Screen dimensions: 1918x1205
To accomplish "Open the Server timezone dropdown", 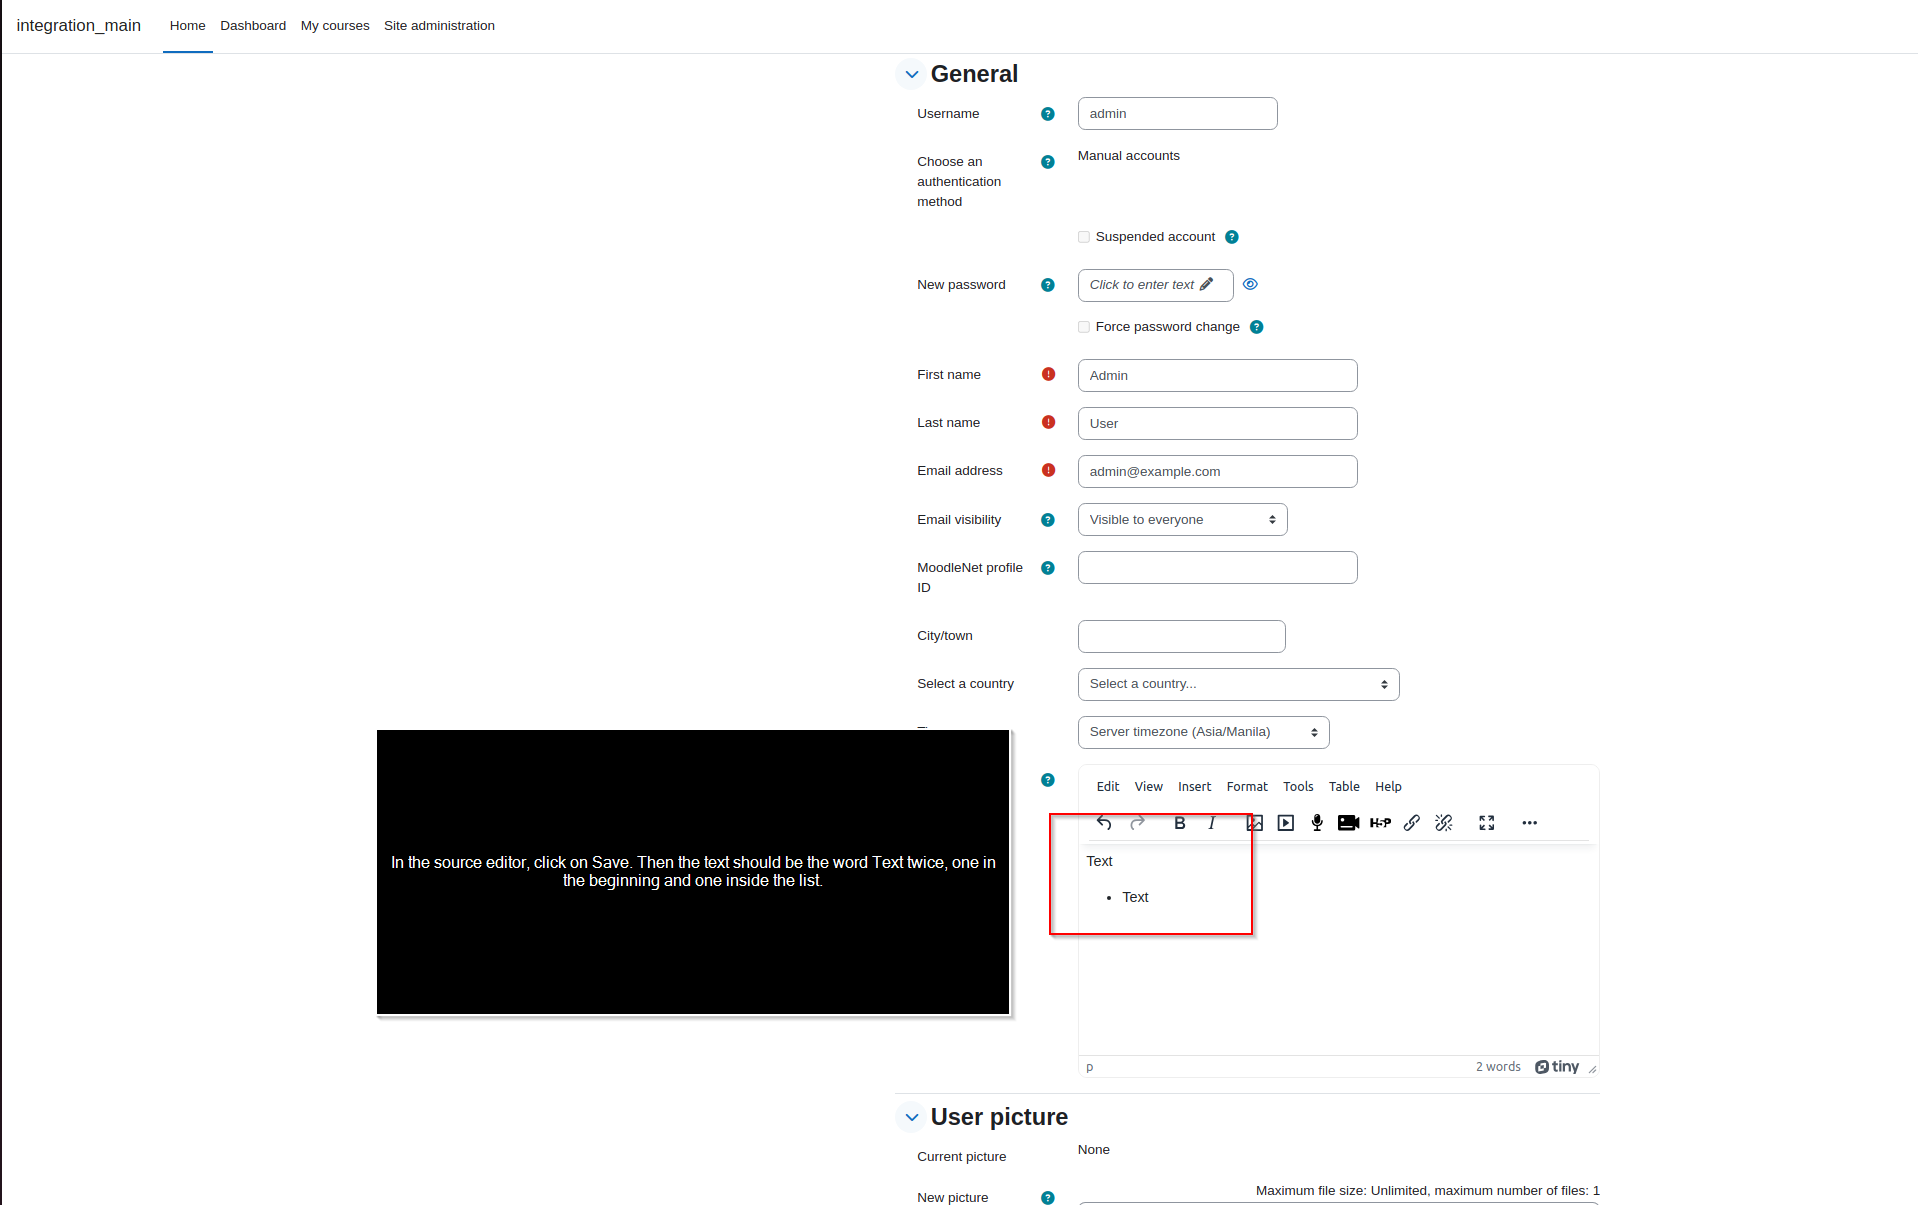I will [x=1203, y=732].
